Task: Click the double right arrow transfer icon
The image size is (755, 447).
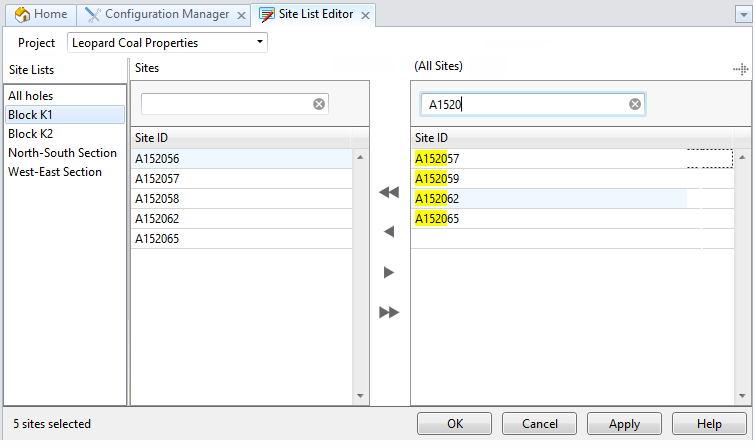Action: 389,312
